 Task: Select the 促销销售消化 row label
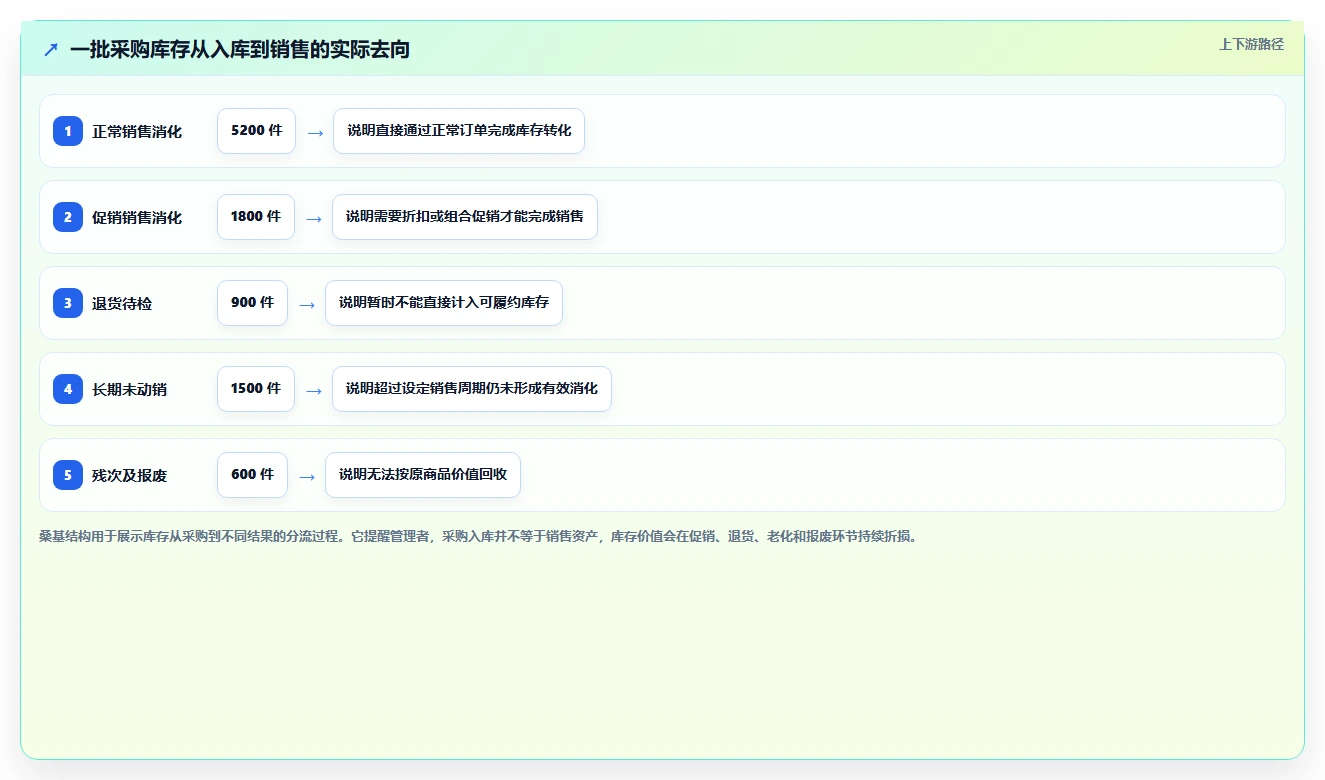137,217
